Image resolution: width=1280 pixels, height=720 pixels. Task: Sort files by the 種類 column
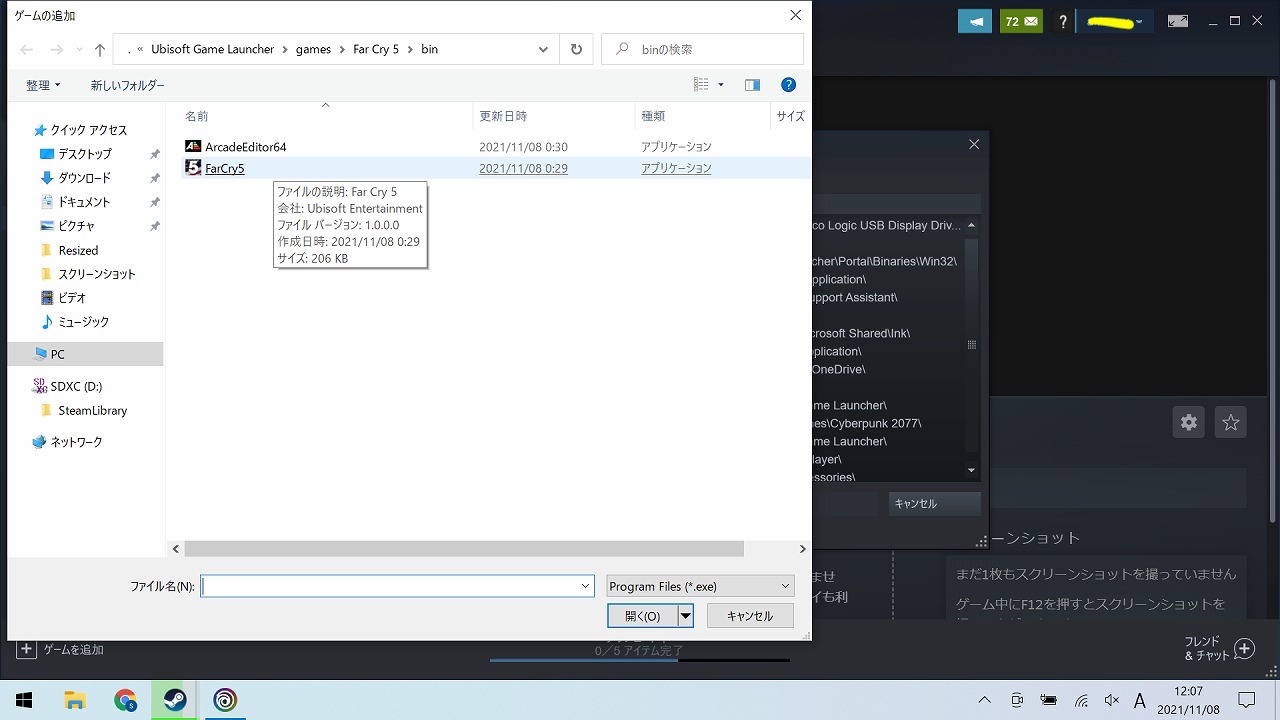pyautogui.click(x=653, y=116)
